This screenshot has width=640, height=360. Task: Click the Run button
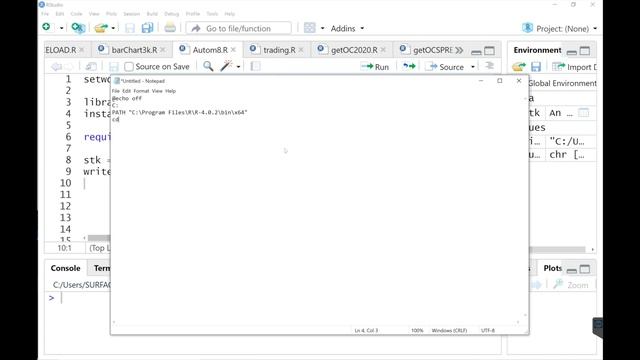(375, 67)
